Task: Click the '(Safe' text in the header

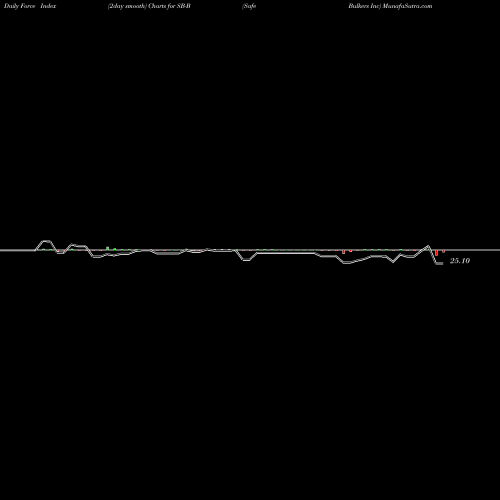Action: (249, 6)
